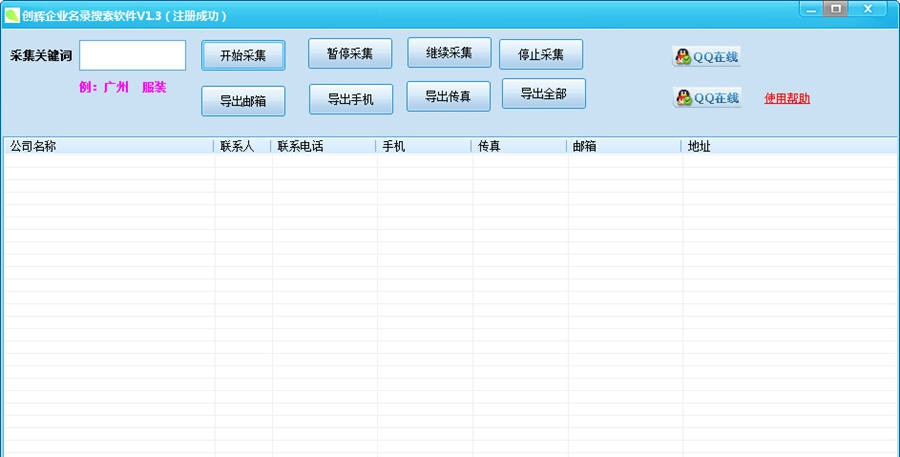Close the application window
This screenshot has width=900, height=457.
coord(867,9)
